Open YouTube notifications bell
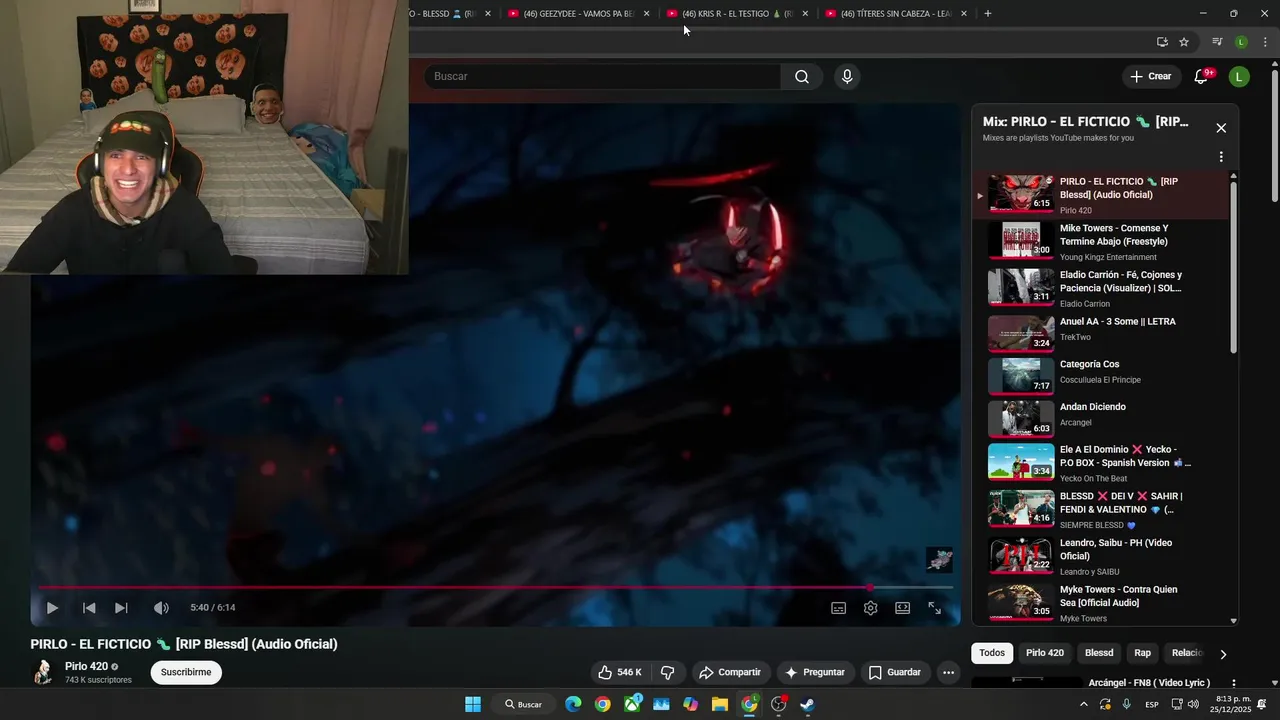The image size is (1280, 720). pos(1202,77)
